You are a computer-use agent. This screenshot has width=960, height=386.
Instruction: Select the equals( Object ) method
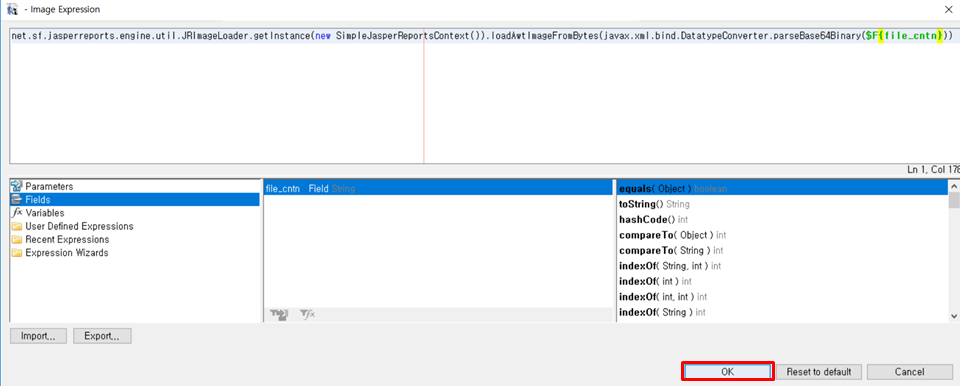tap(782, 189)
